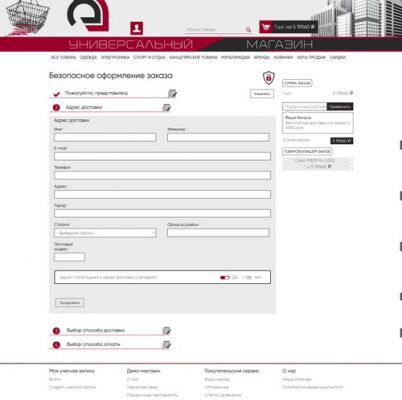Click the 'Область/район' input field
Image resolution: width=402 pixels, height=400 pixels.
click(x=218, y=233)
